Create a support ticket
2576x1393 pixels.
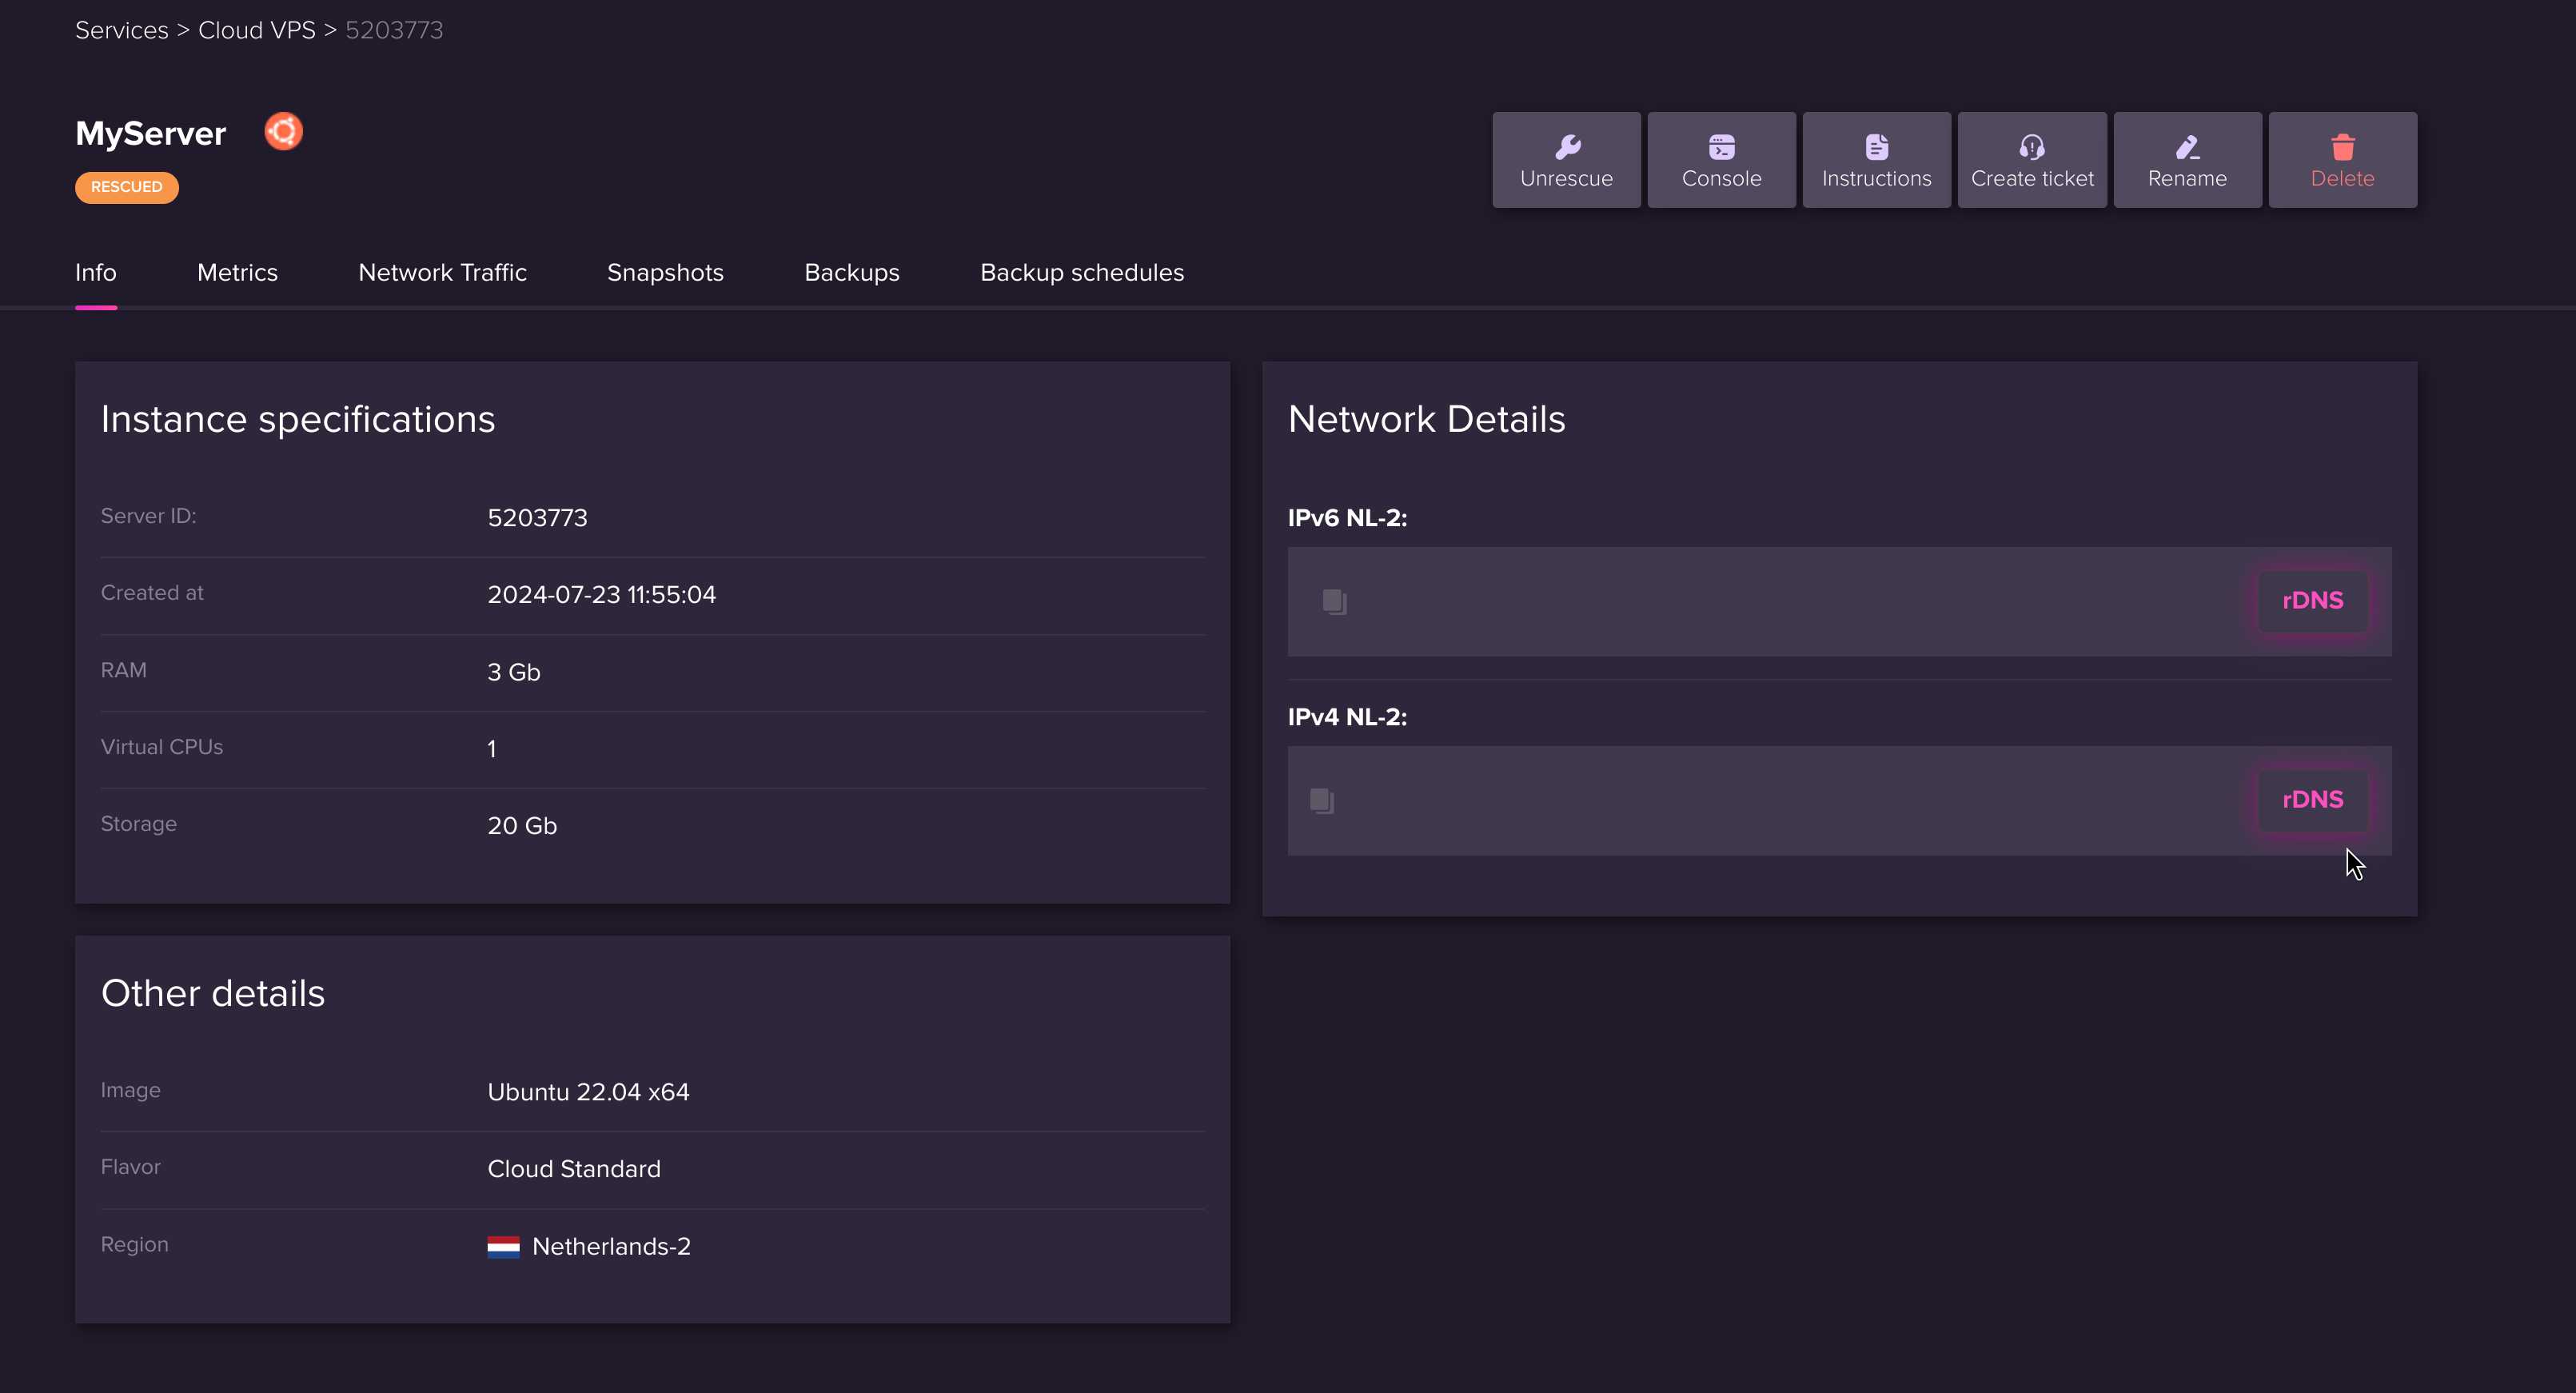2031,158
